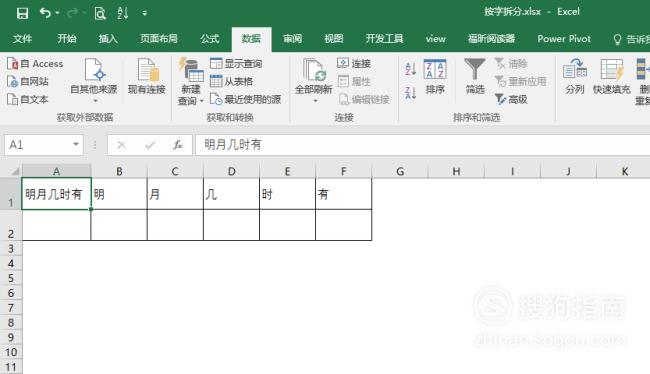Switch to the 插入 tab
This screenshot has height=374, width=650.
click(108, 39)
